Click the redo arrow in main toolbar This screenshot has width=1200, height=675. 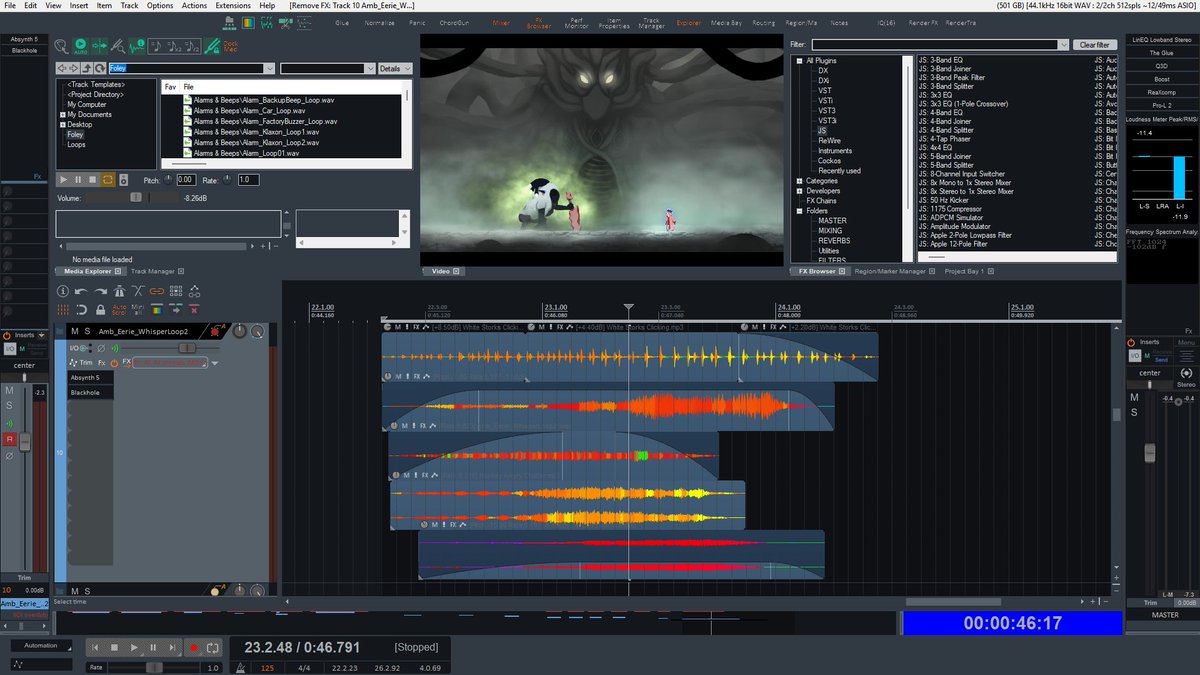coord(101,291)
